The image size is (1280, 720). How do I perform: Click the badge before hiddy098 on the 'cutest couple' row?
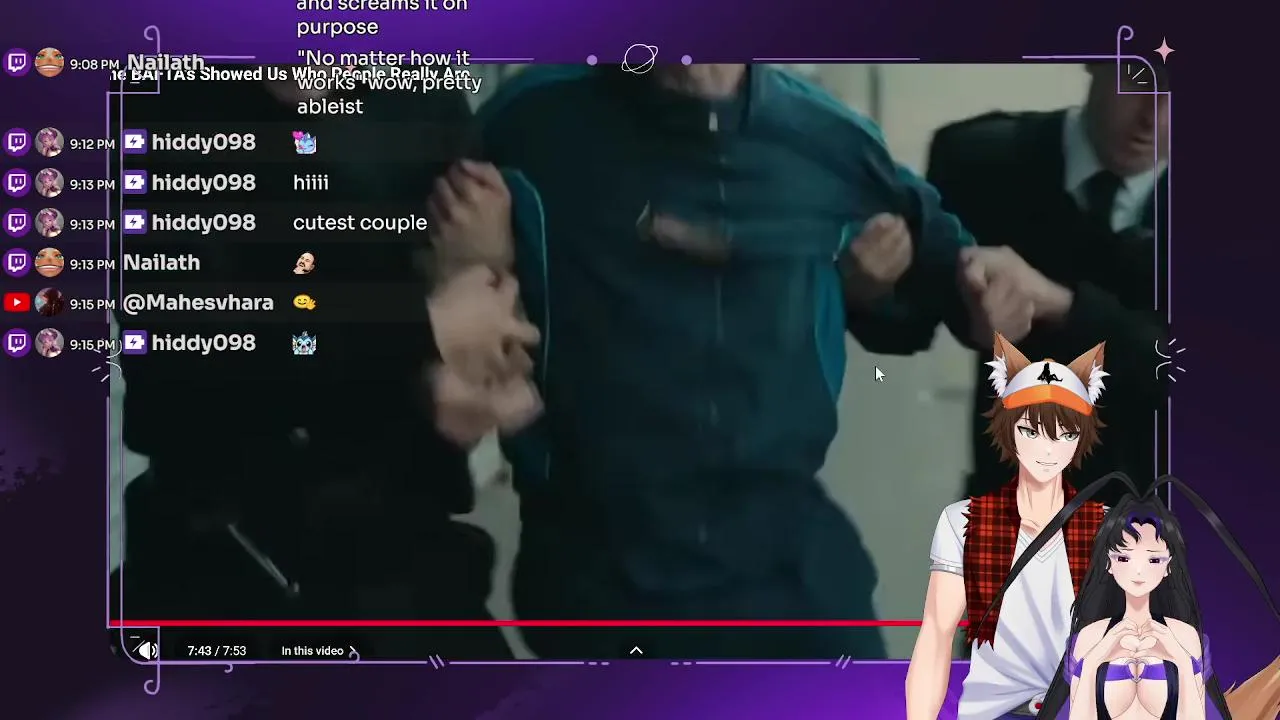(x=134, y=222)
